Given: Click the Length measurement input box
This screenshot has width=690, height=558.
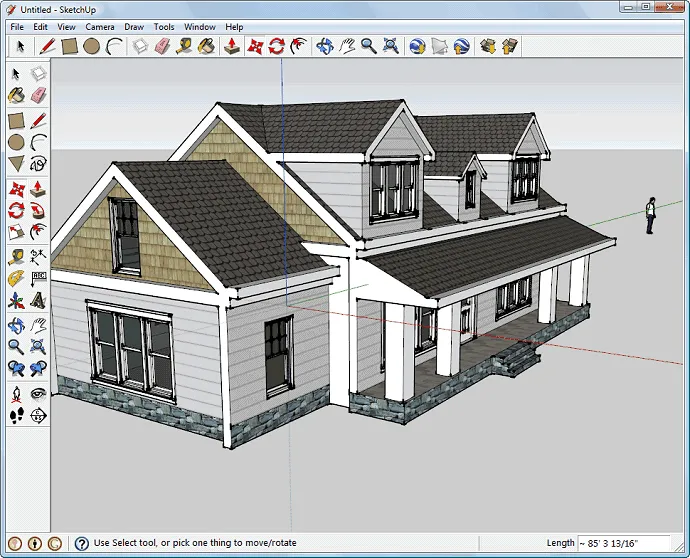Looking at the screenshot, I should [620, 544].
